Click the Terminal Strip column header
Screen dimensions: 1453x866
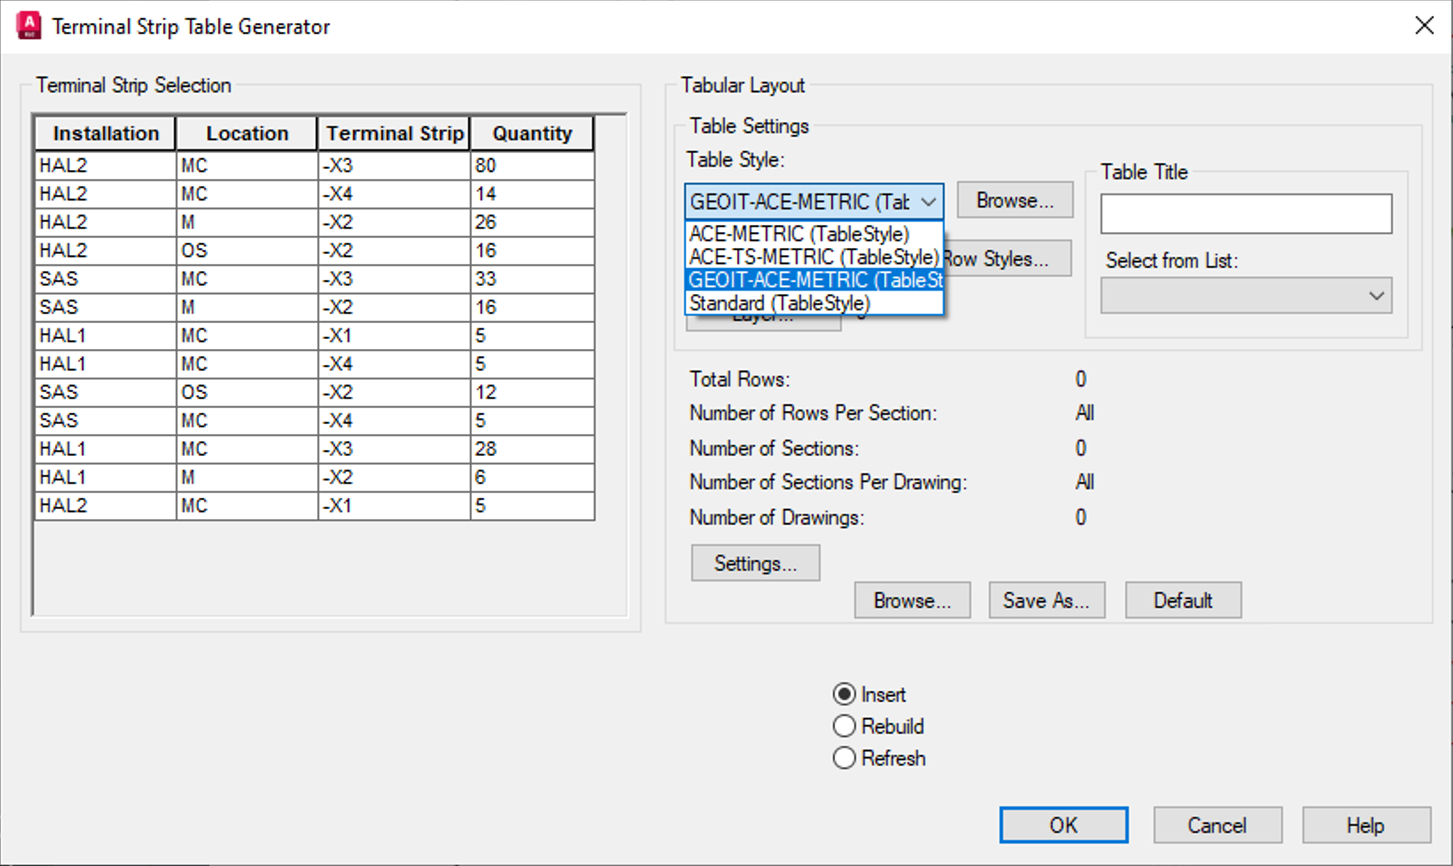(394, 133)
